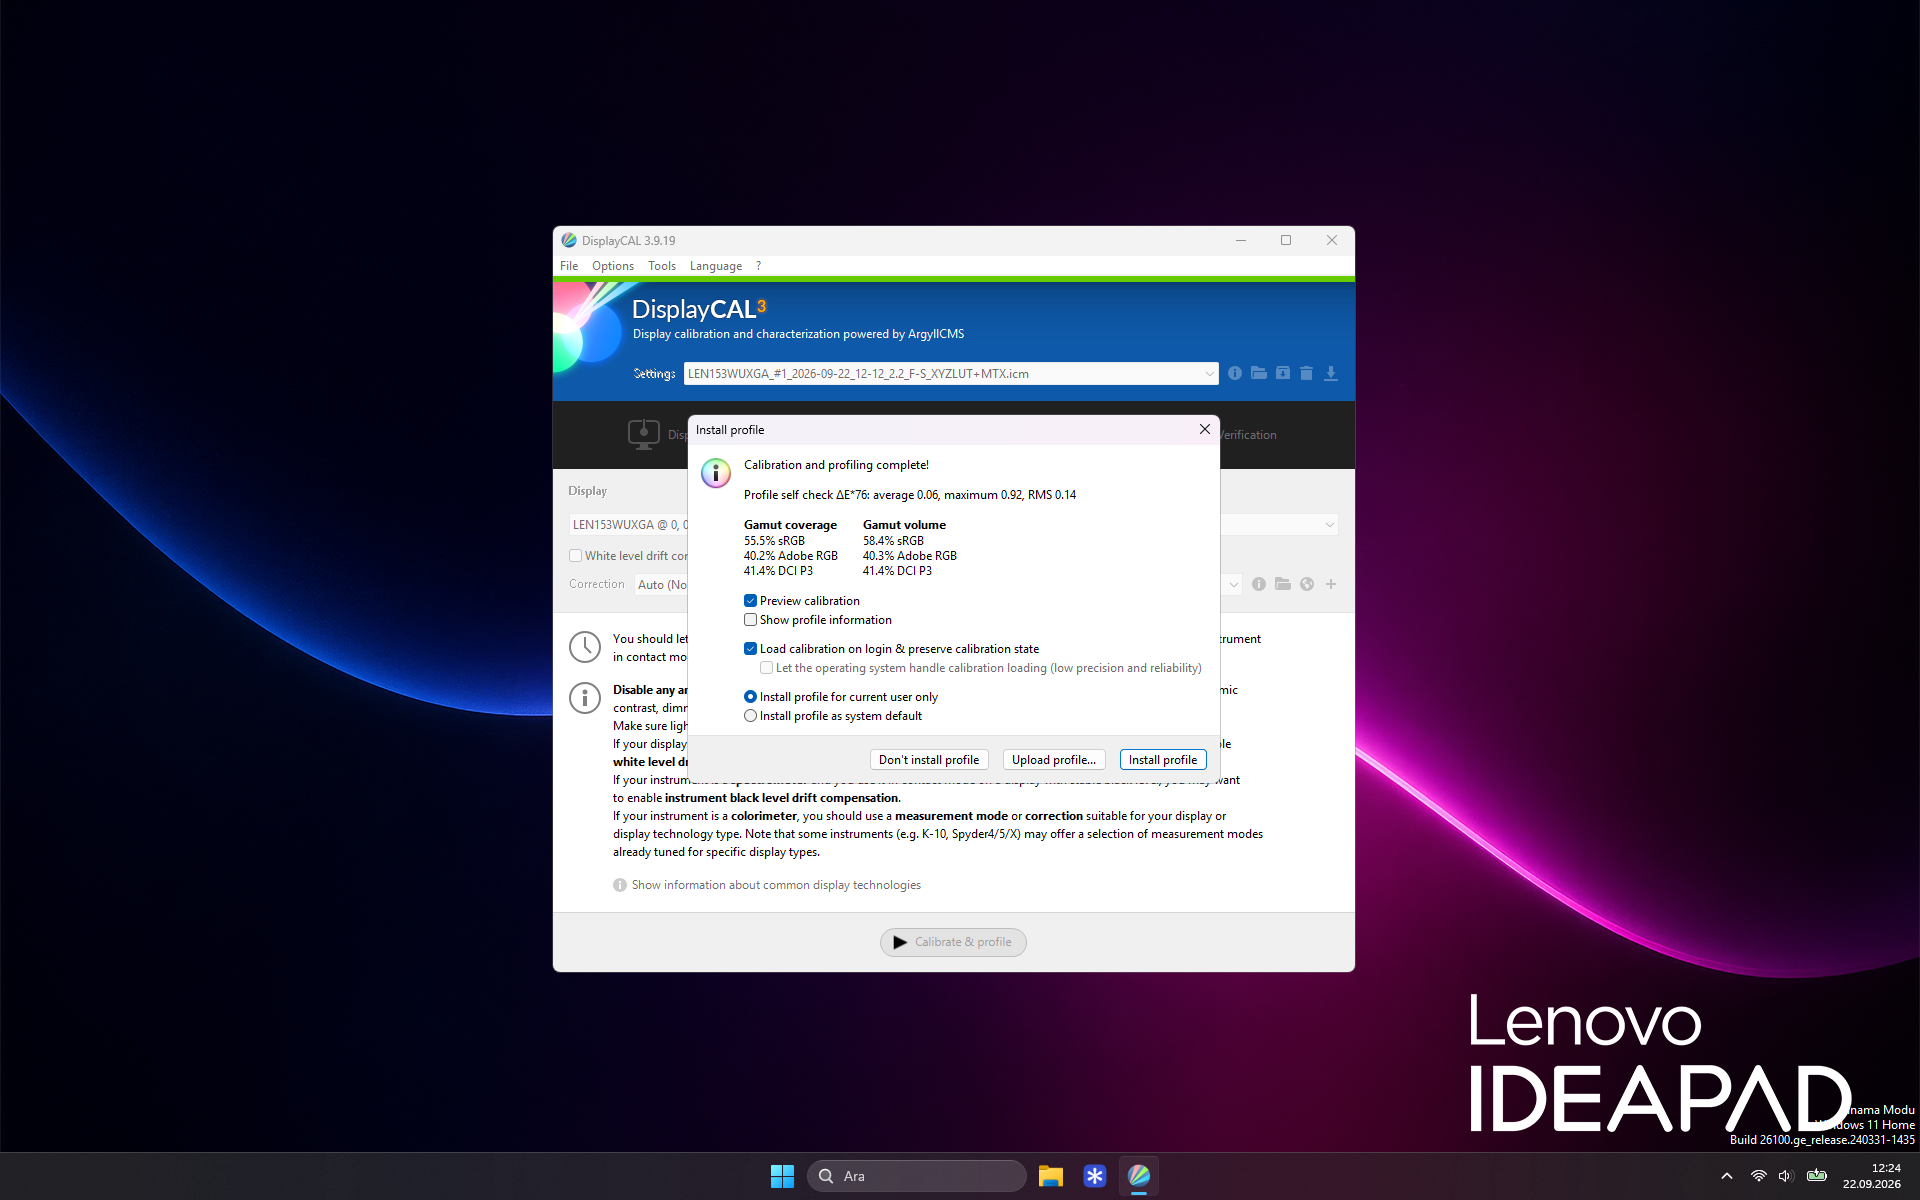Enable Show profile information checkbox
This screenshot has width=1920, height=1200.
(x=750, y=620)
